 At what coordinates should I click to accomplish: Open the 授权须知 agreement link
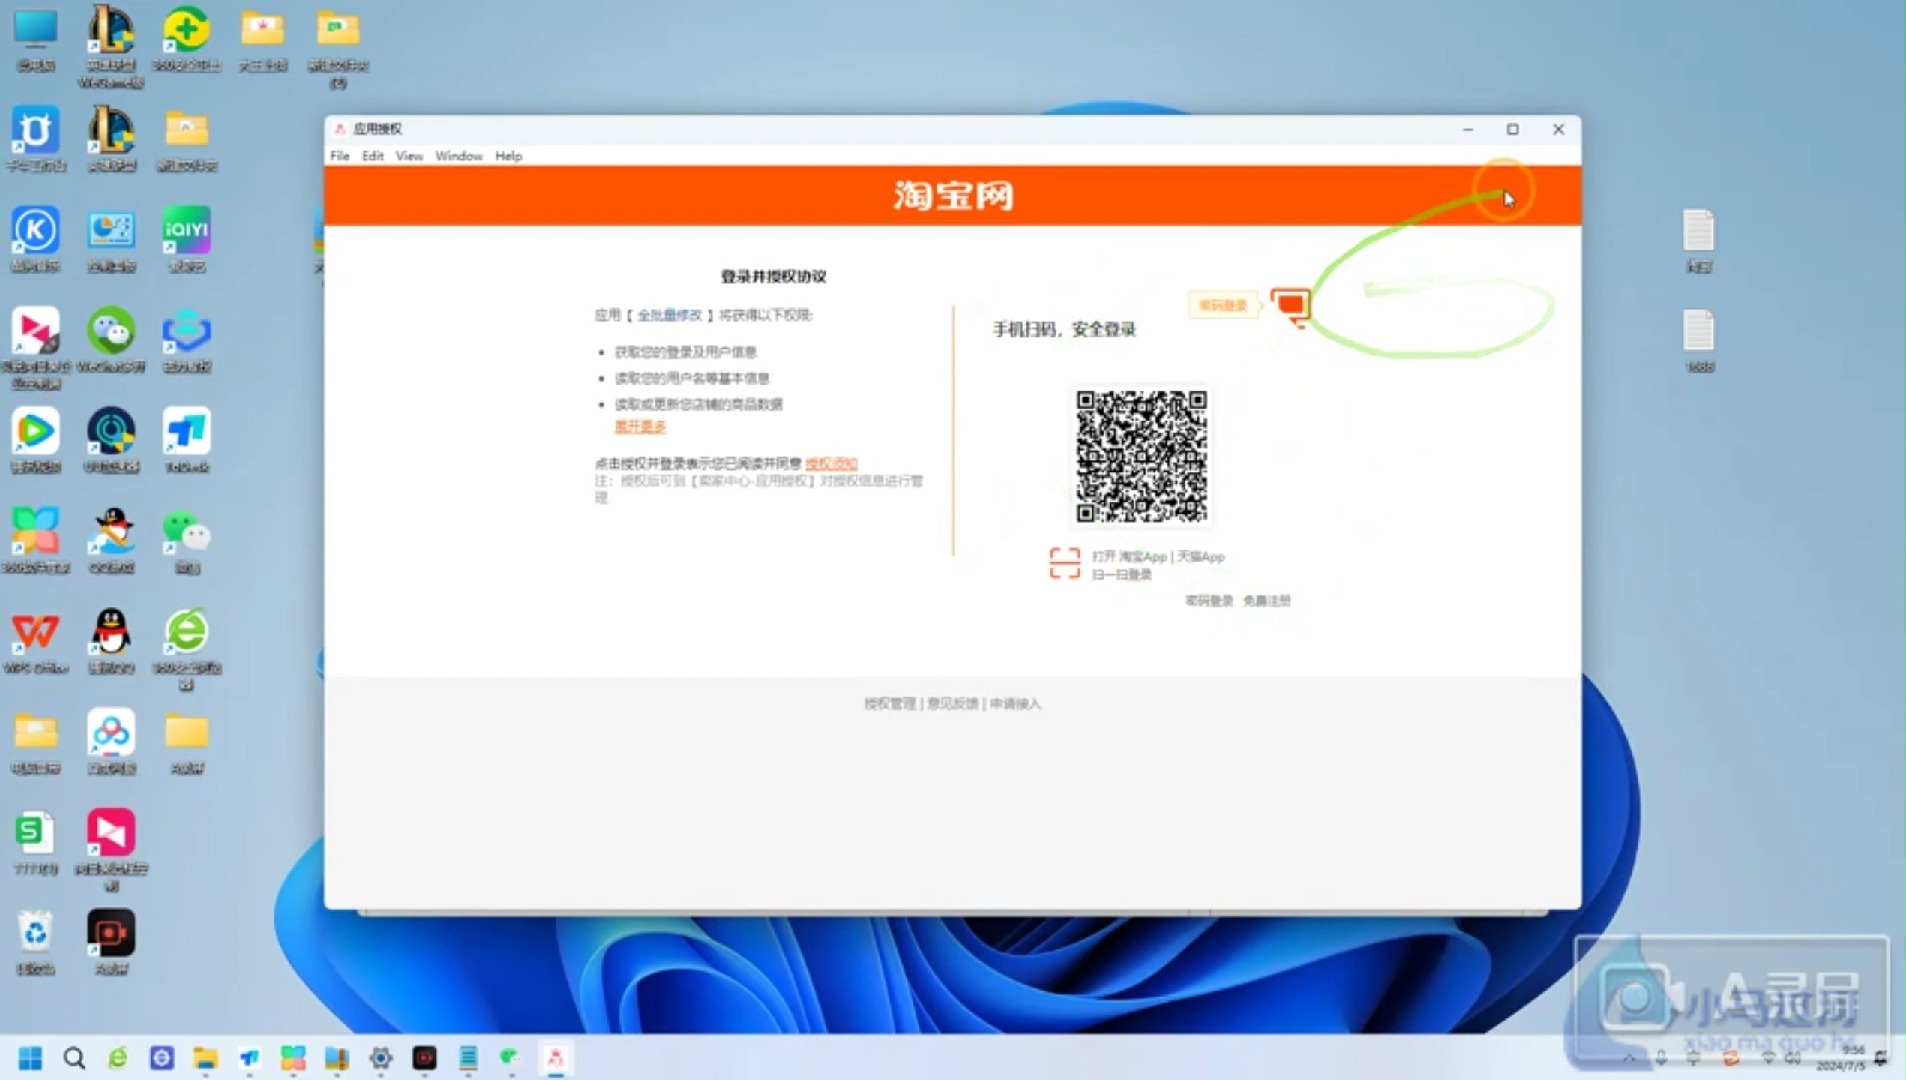(x=831, y=463)
